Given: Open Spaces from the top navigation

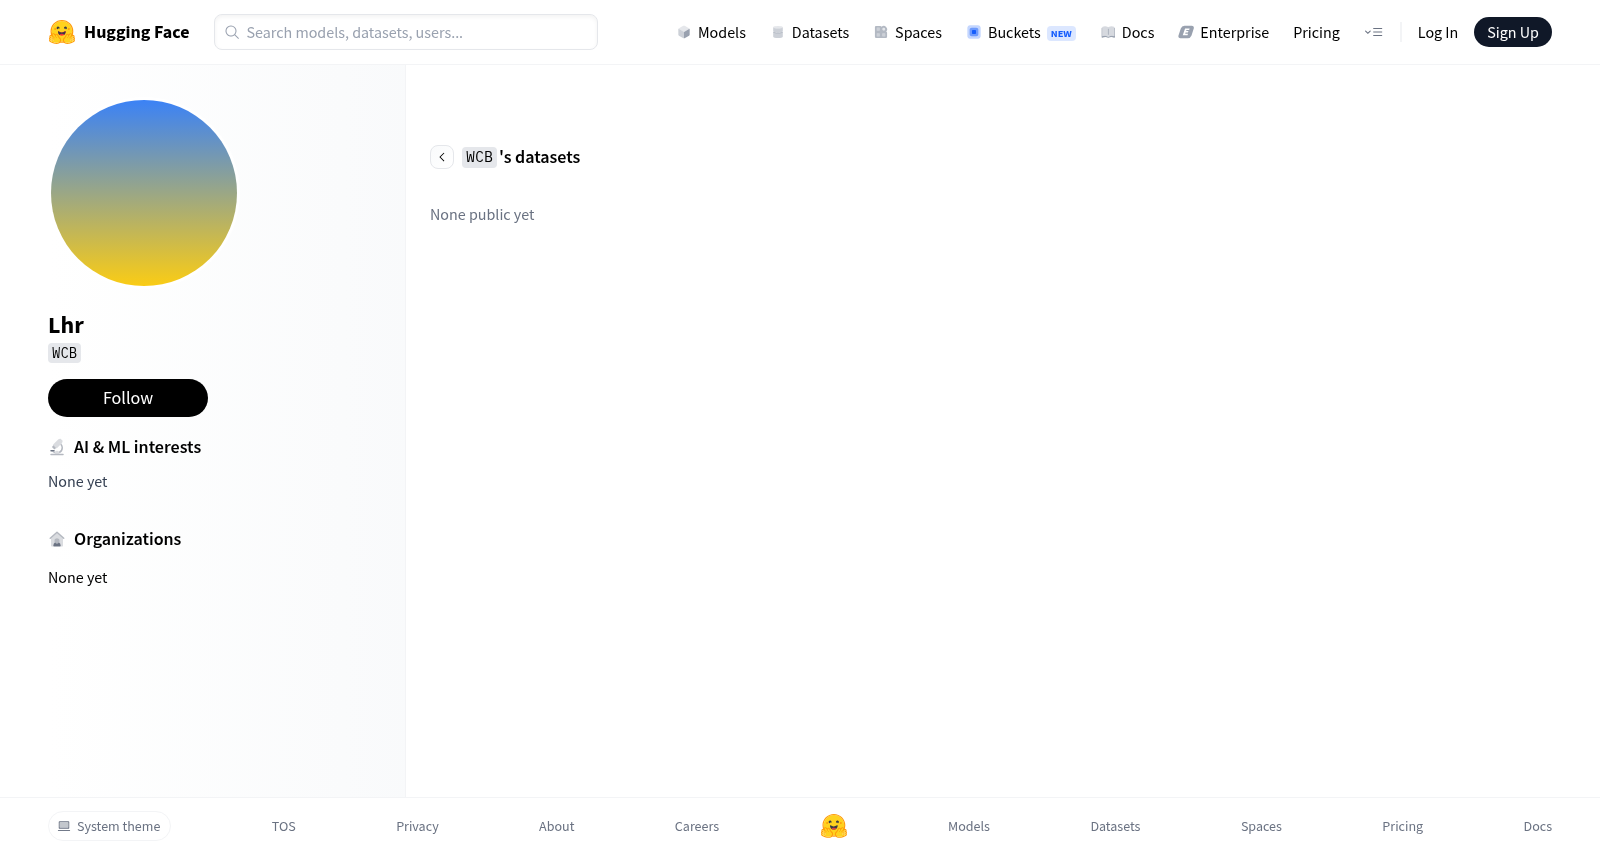Looking at the screenshot, I should pyautogui.click(x=908, y=32).
